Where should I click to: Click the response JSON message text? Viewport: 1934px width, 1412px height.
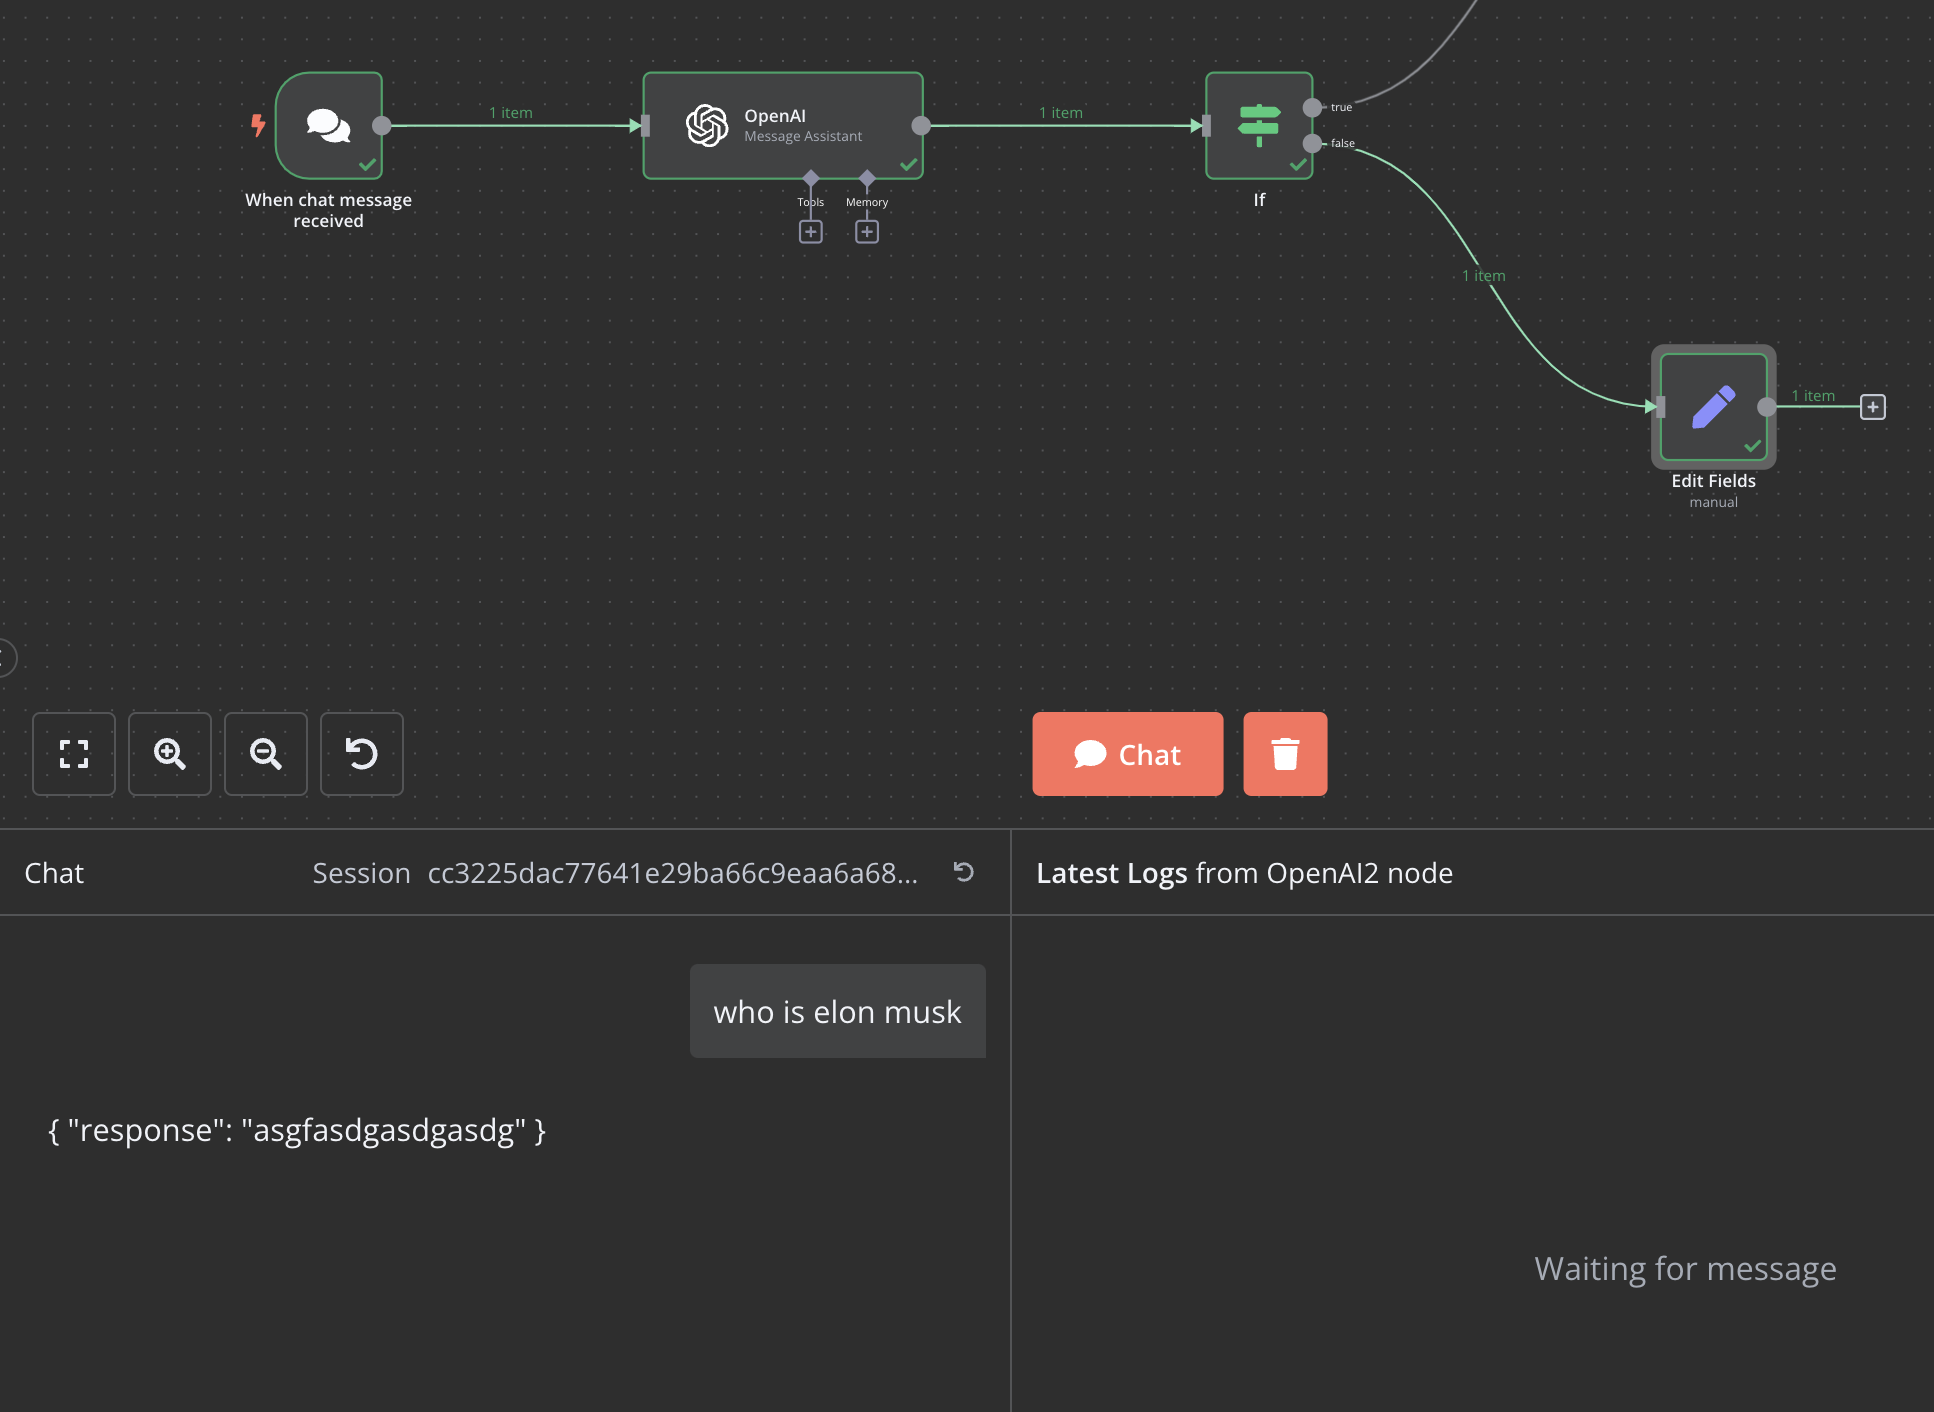pyautogui.click(x=297, y=1130)
